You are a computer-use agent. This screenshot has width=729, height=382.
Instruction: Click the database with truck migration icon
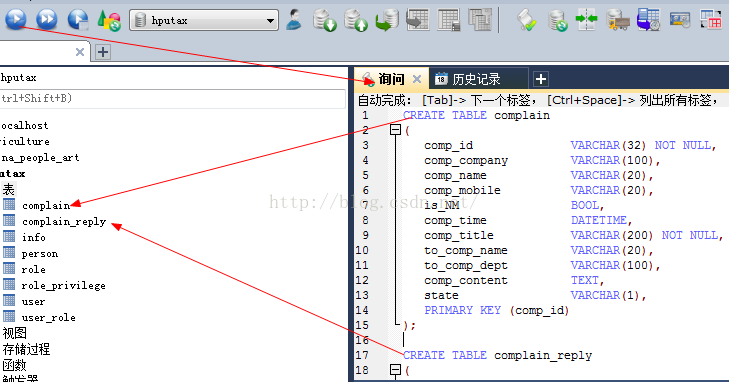tap(618, 20)
